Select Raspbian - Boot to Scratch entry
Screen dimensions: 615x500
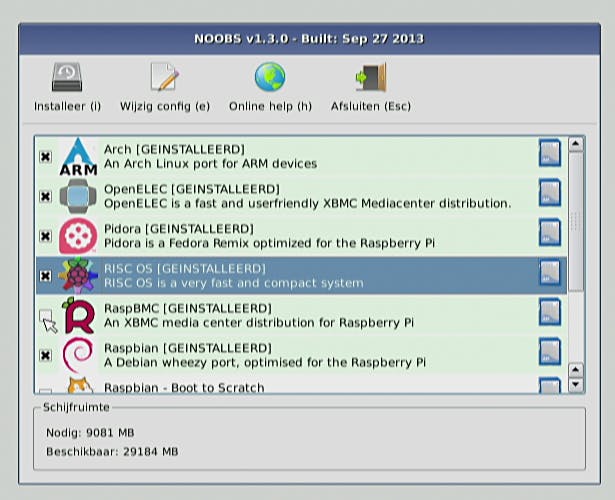coord(301,384)
